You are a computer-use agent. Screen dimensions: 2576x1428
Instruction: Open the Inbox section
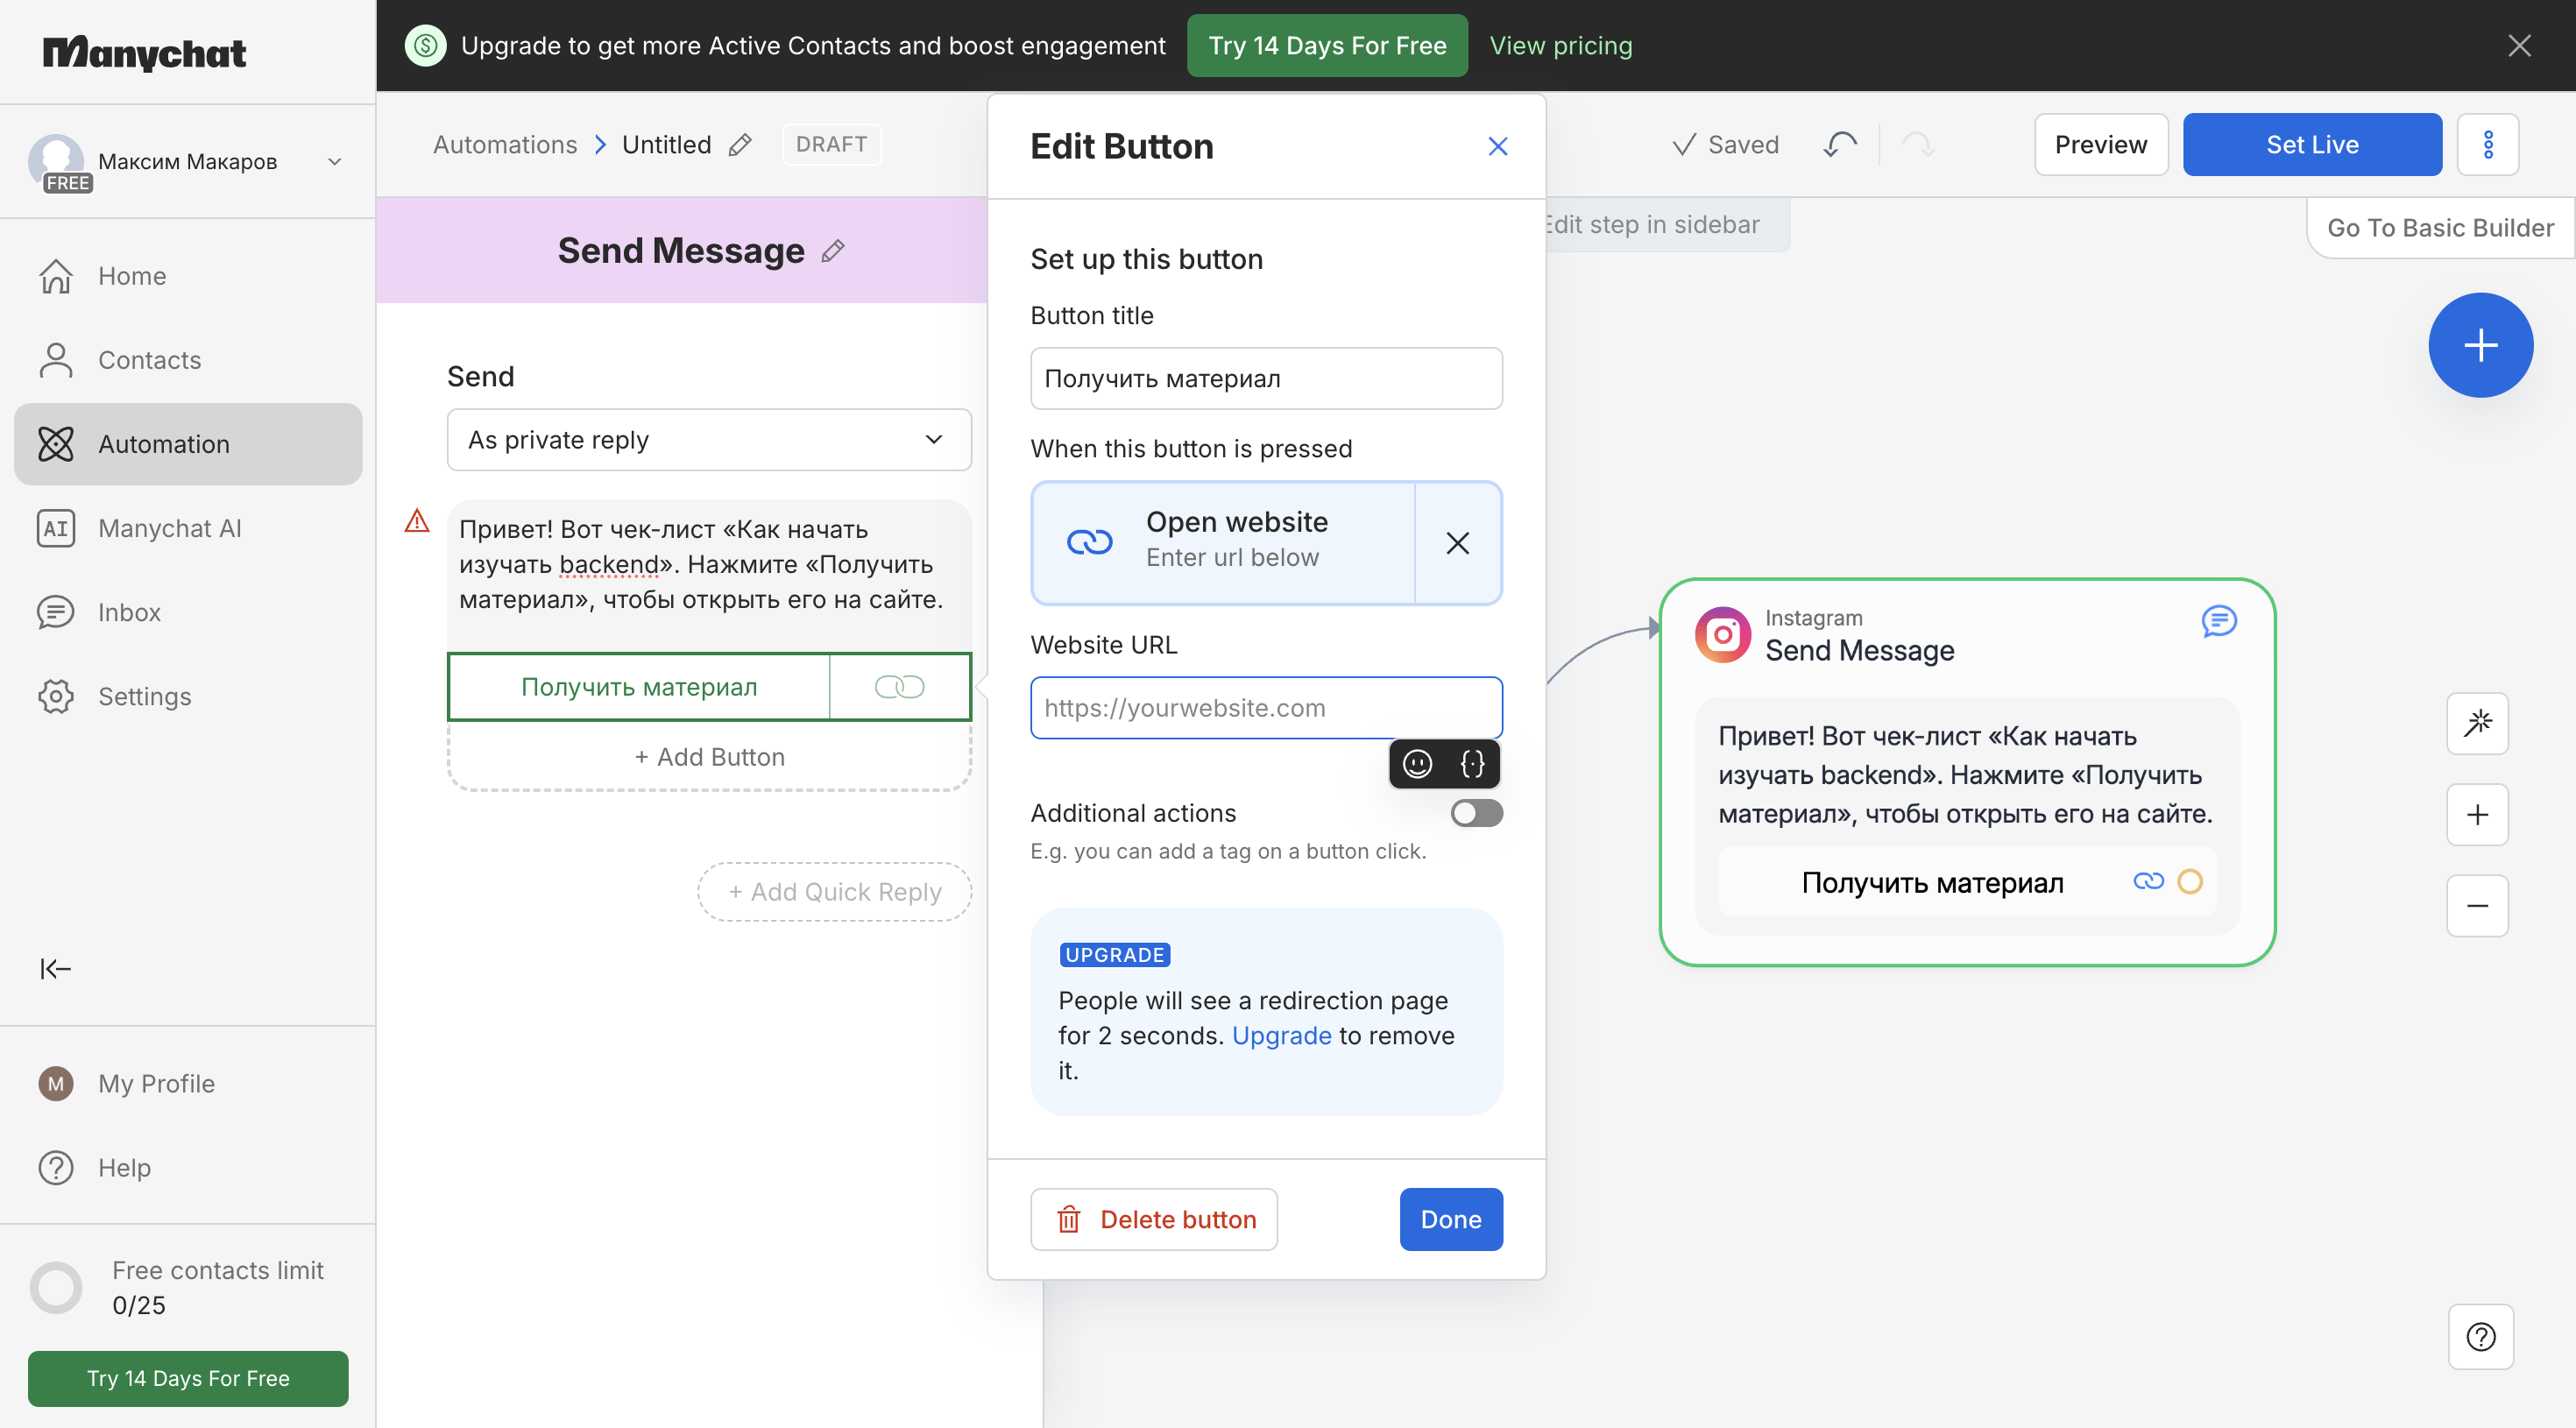(188, 611)
